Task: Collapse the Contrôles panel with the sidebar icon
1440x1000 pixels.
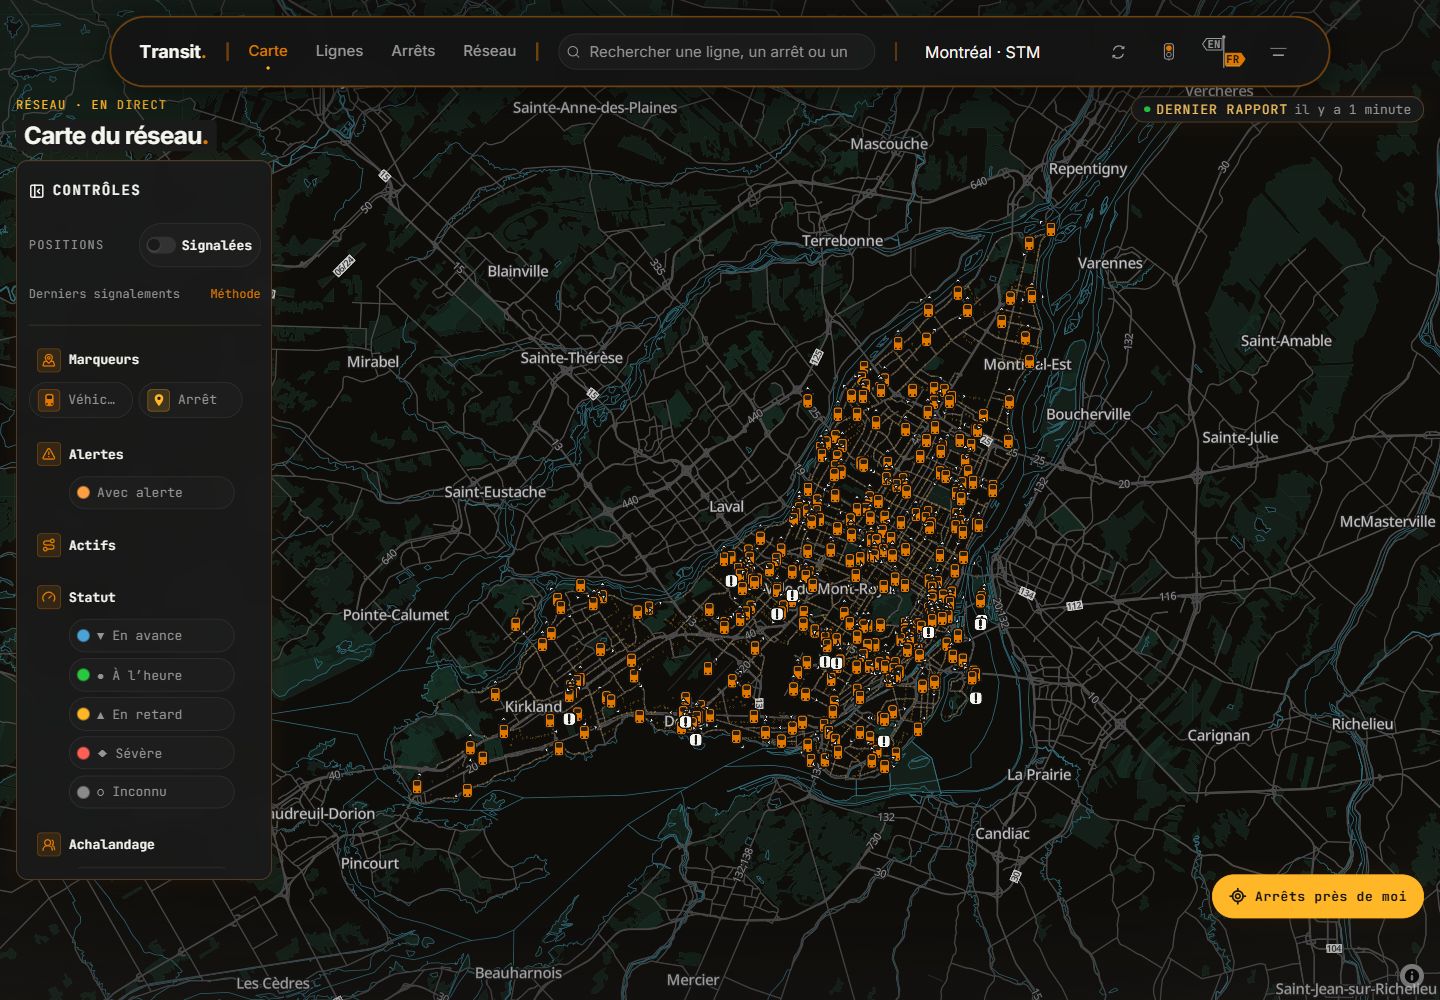Action: (37, 190)
